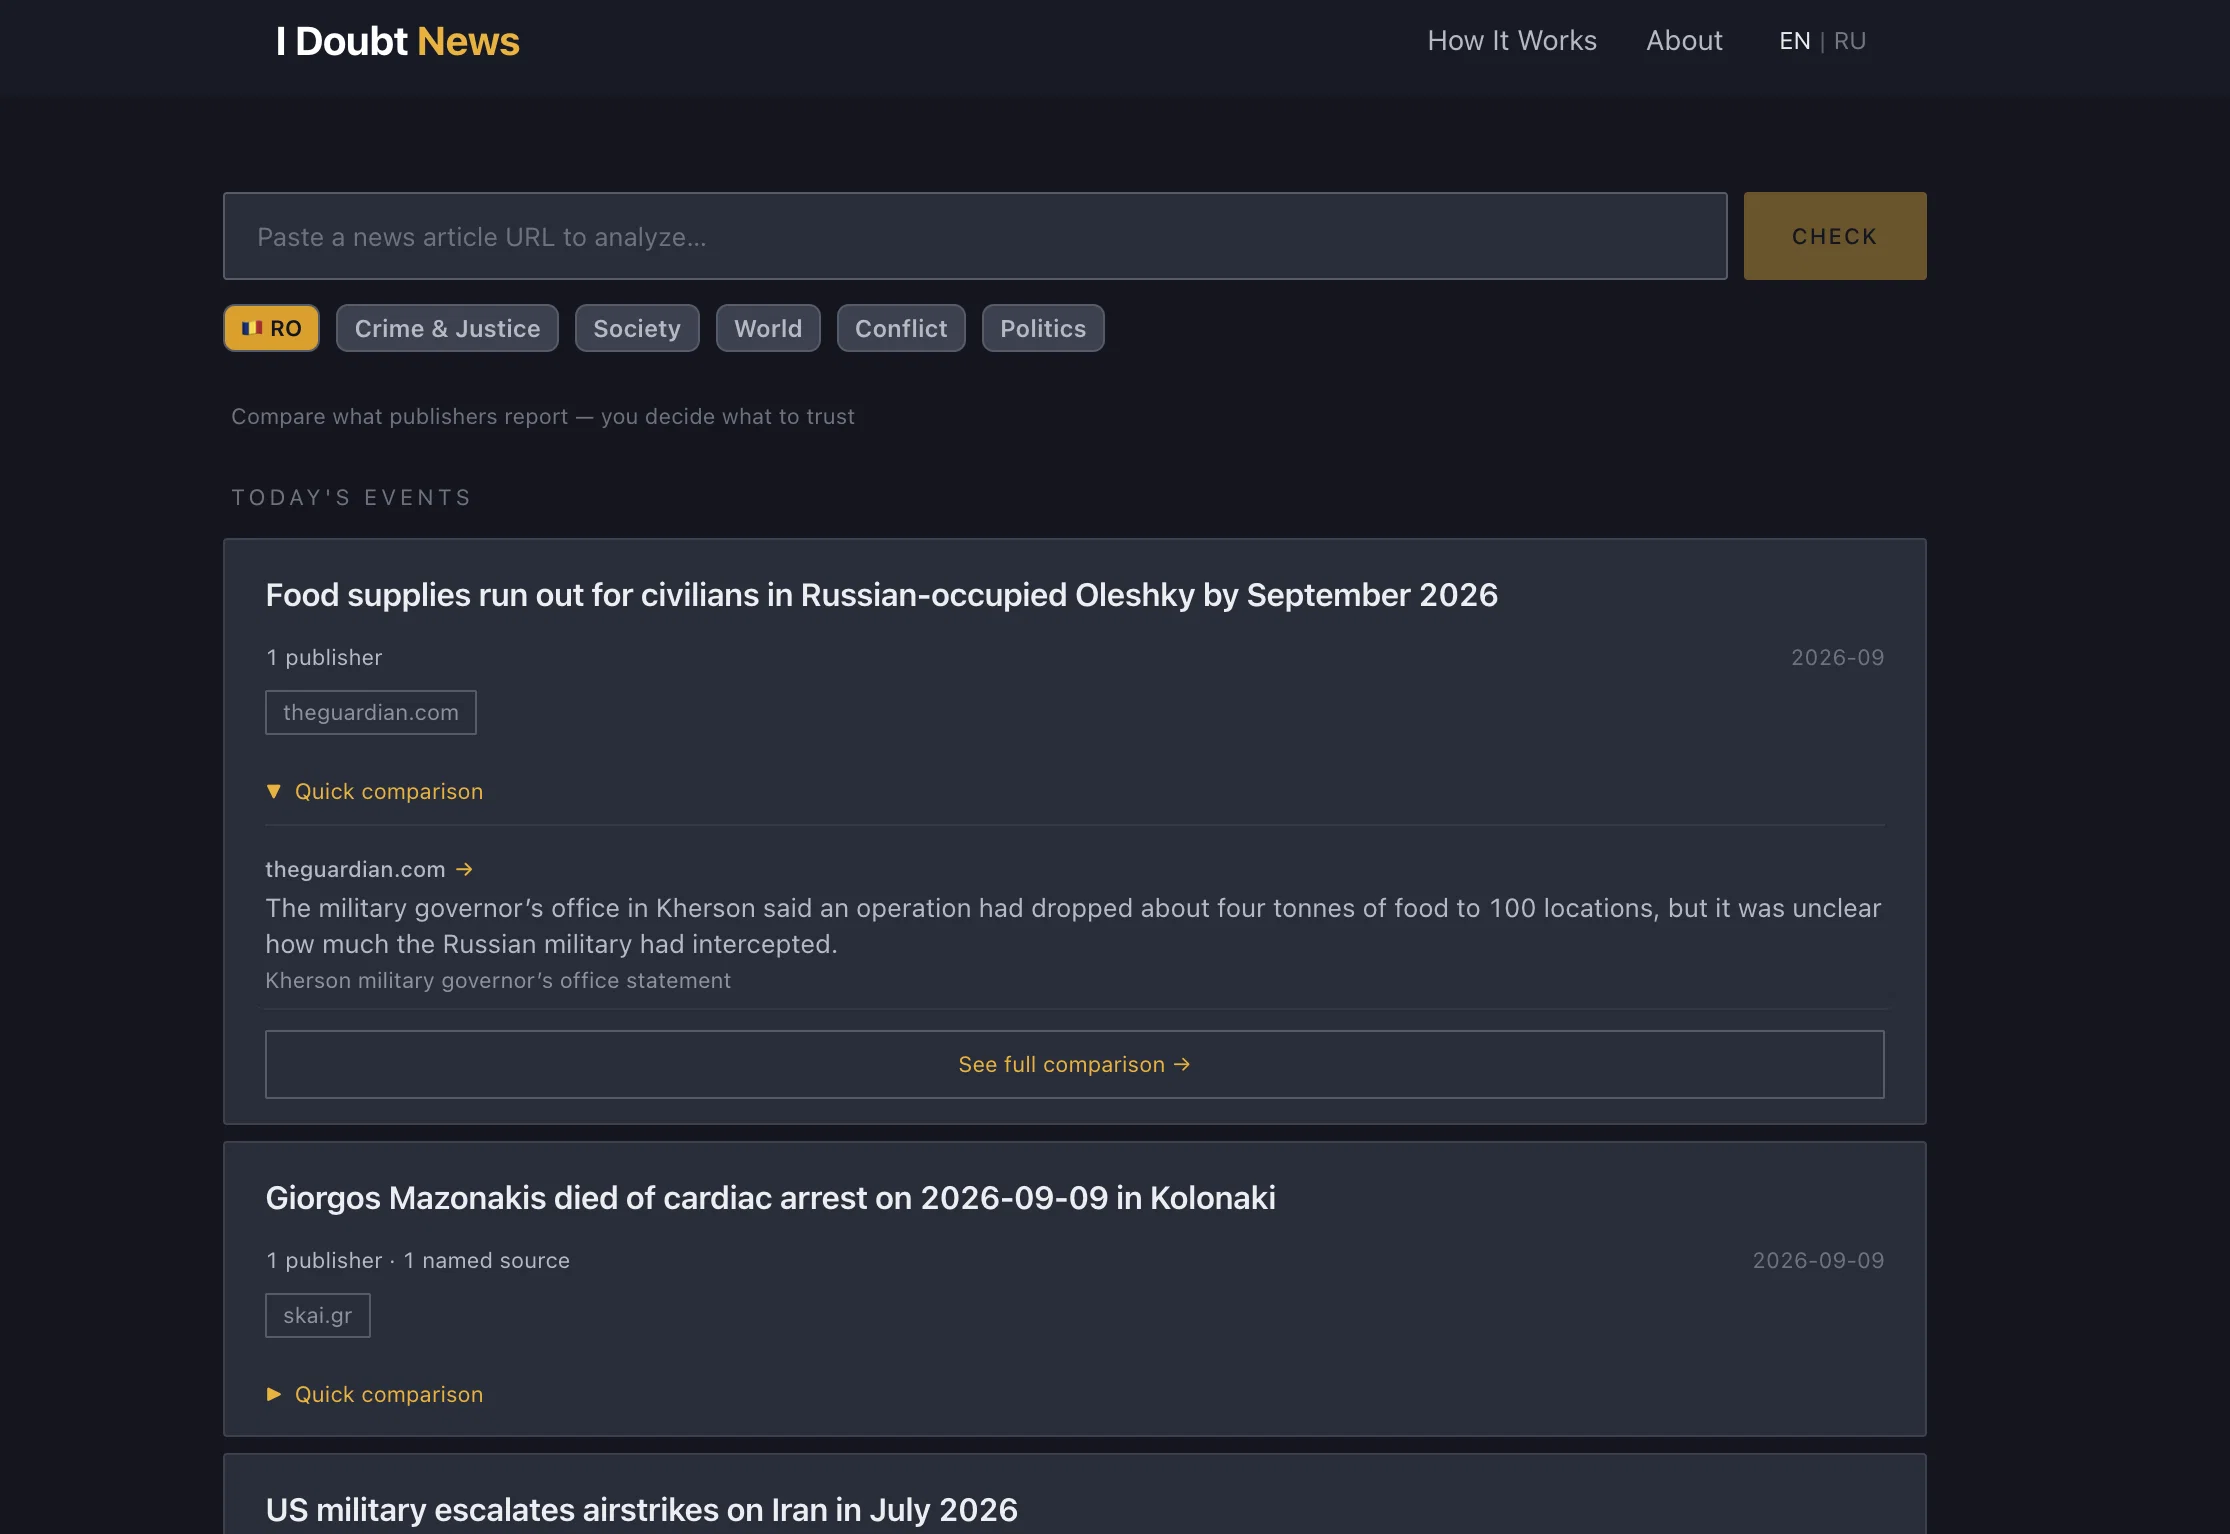The image size is (2230, 1534).
Task: Click See full comparison button
Action: pos(1075,1064)
